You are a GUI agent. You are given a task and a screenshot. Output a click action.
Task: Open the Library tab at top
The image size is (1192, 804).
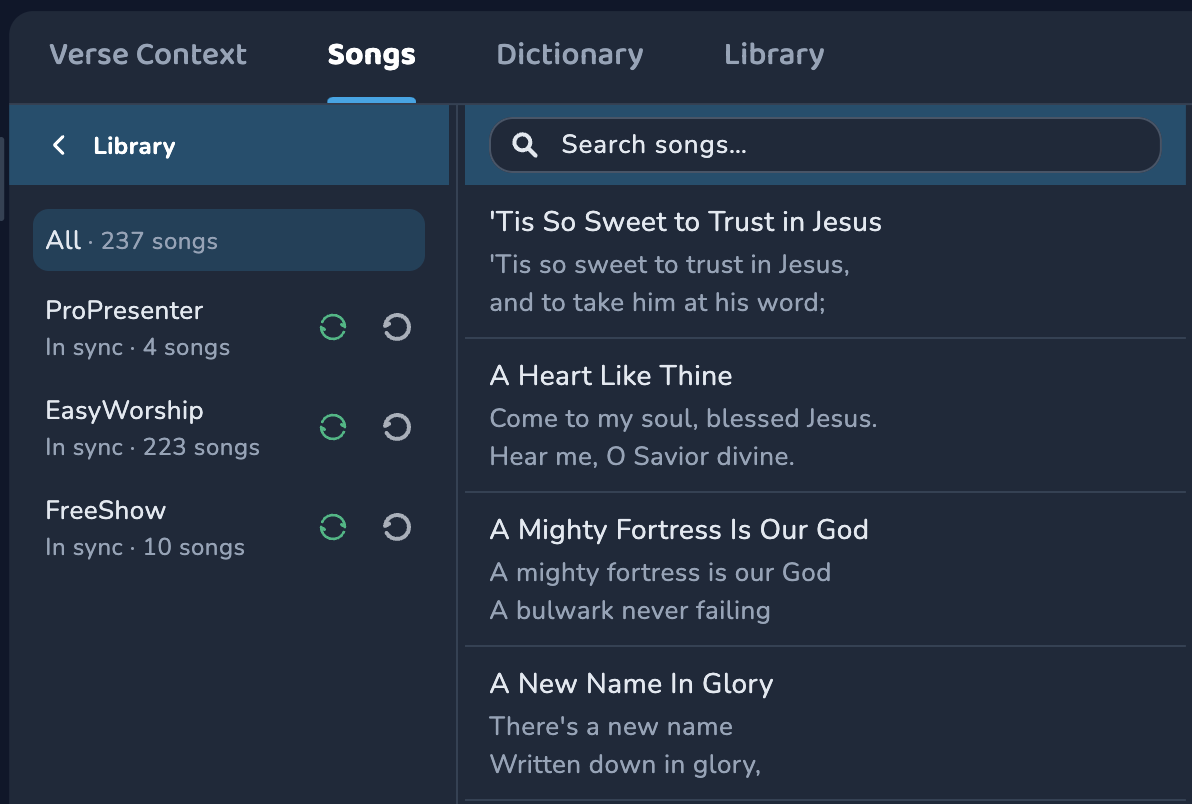coord(774,55)
